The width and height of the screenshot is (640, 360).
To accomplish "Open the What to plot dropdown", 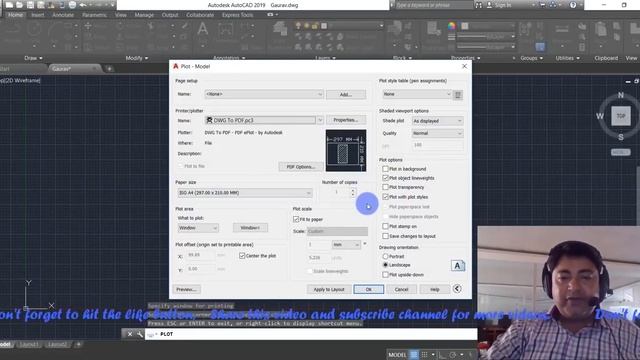I will pyautogui.click(x=198, y=228).
